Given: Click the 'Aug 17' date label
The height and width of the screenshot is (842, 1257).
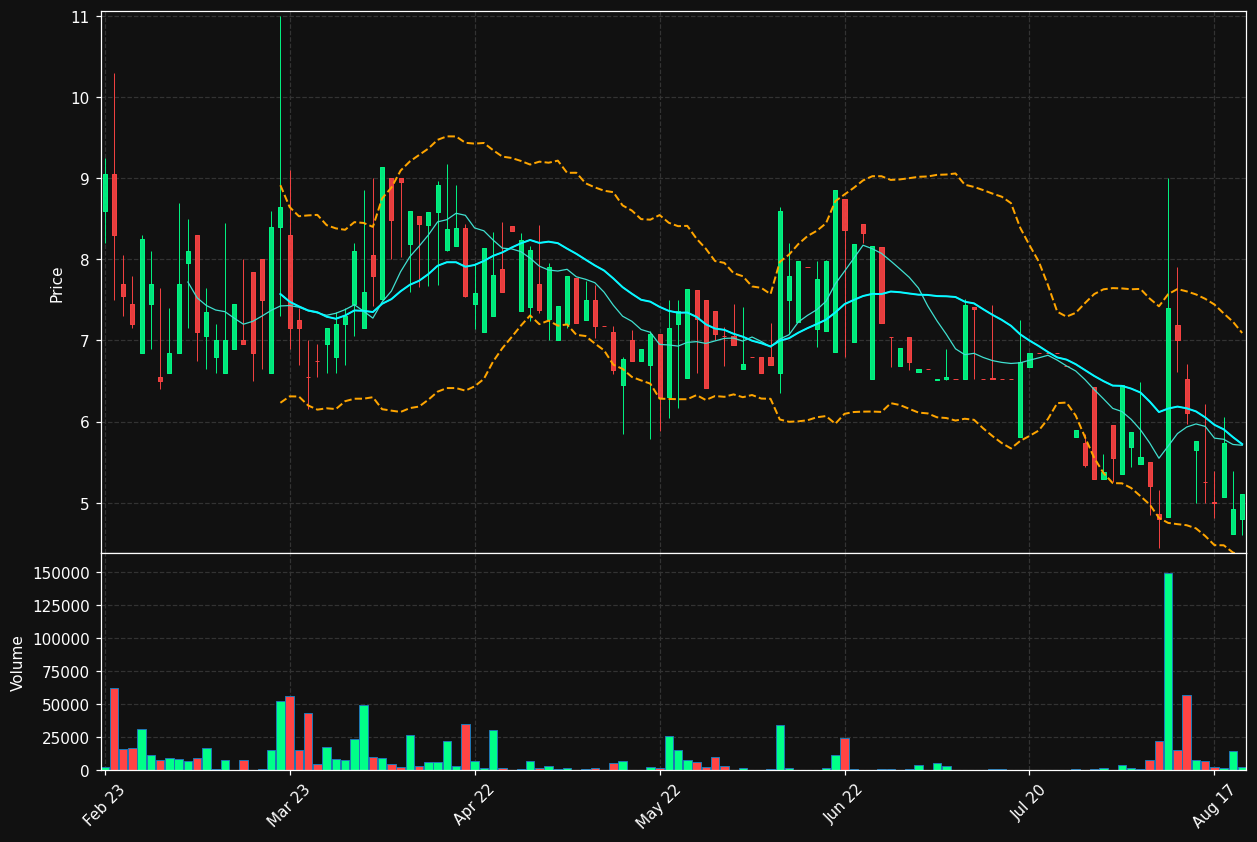Looking at the screenshot, I should 1213,805.
